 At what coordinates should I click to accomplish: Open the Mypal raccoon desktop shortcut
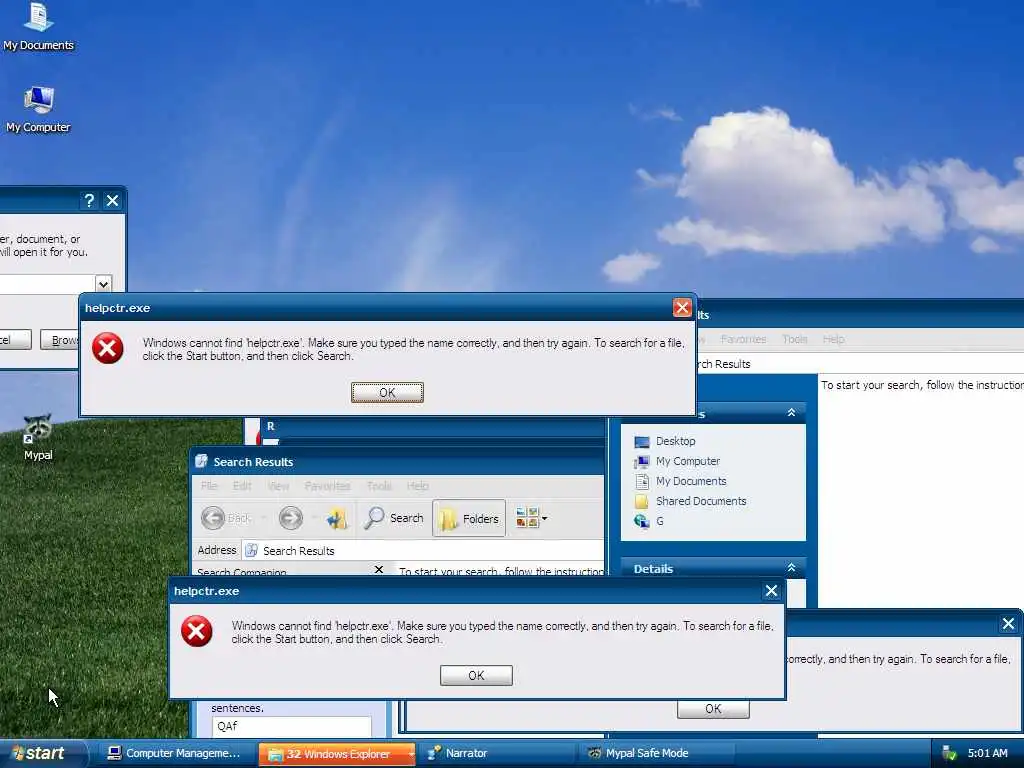[38, 437]
